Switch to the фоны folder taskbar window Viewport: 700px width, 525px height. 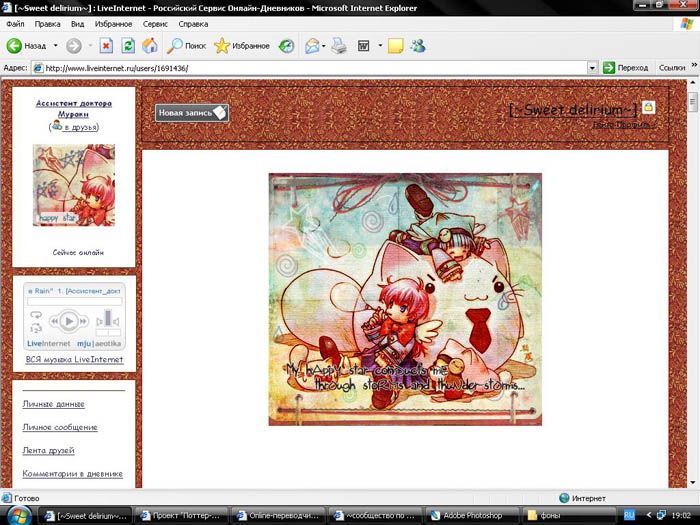tap(567, 516)
